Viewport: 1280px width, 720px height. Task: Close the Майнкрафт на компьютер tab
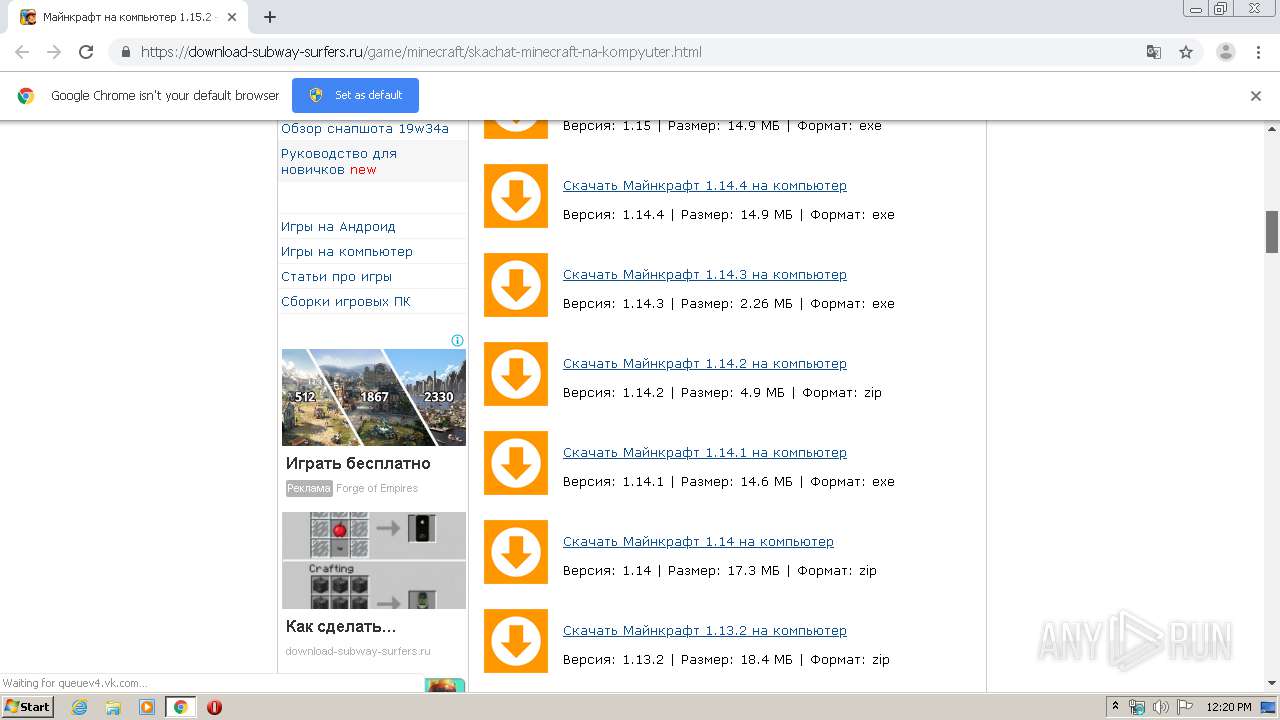pyautogui.click(x=232, y=17)
